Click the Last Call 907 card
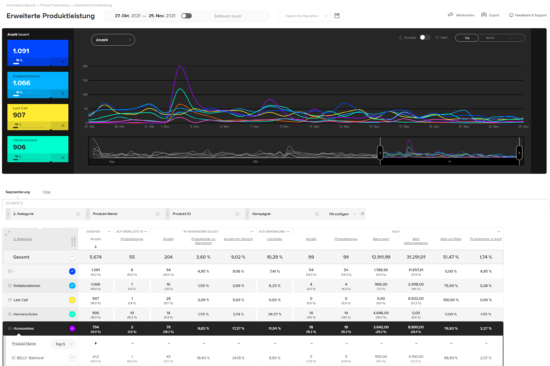This screenshot has height=366, width=550. (38, 117)
